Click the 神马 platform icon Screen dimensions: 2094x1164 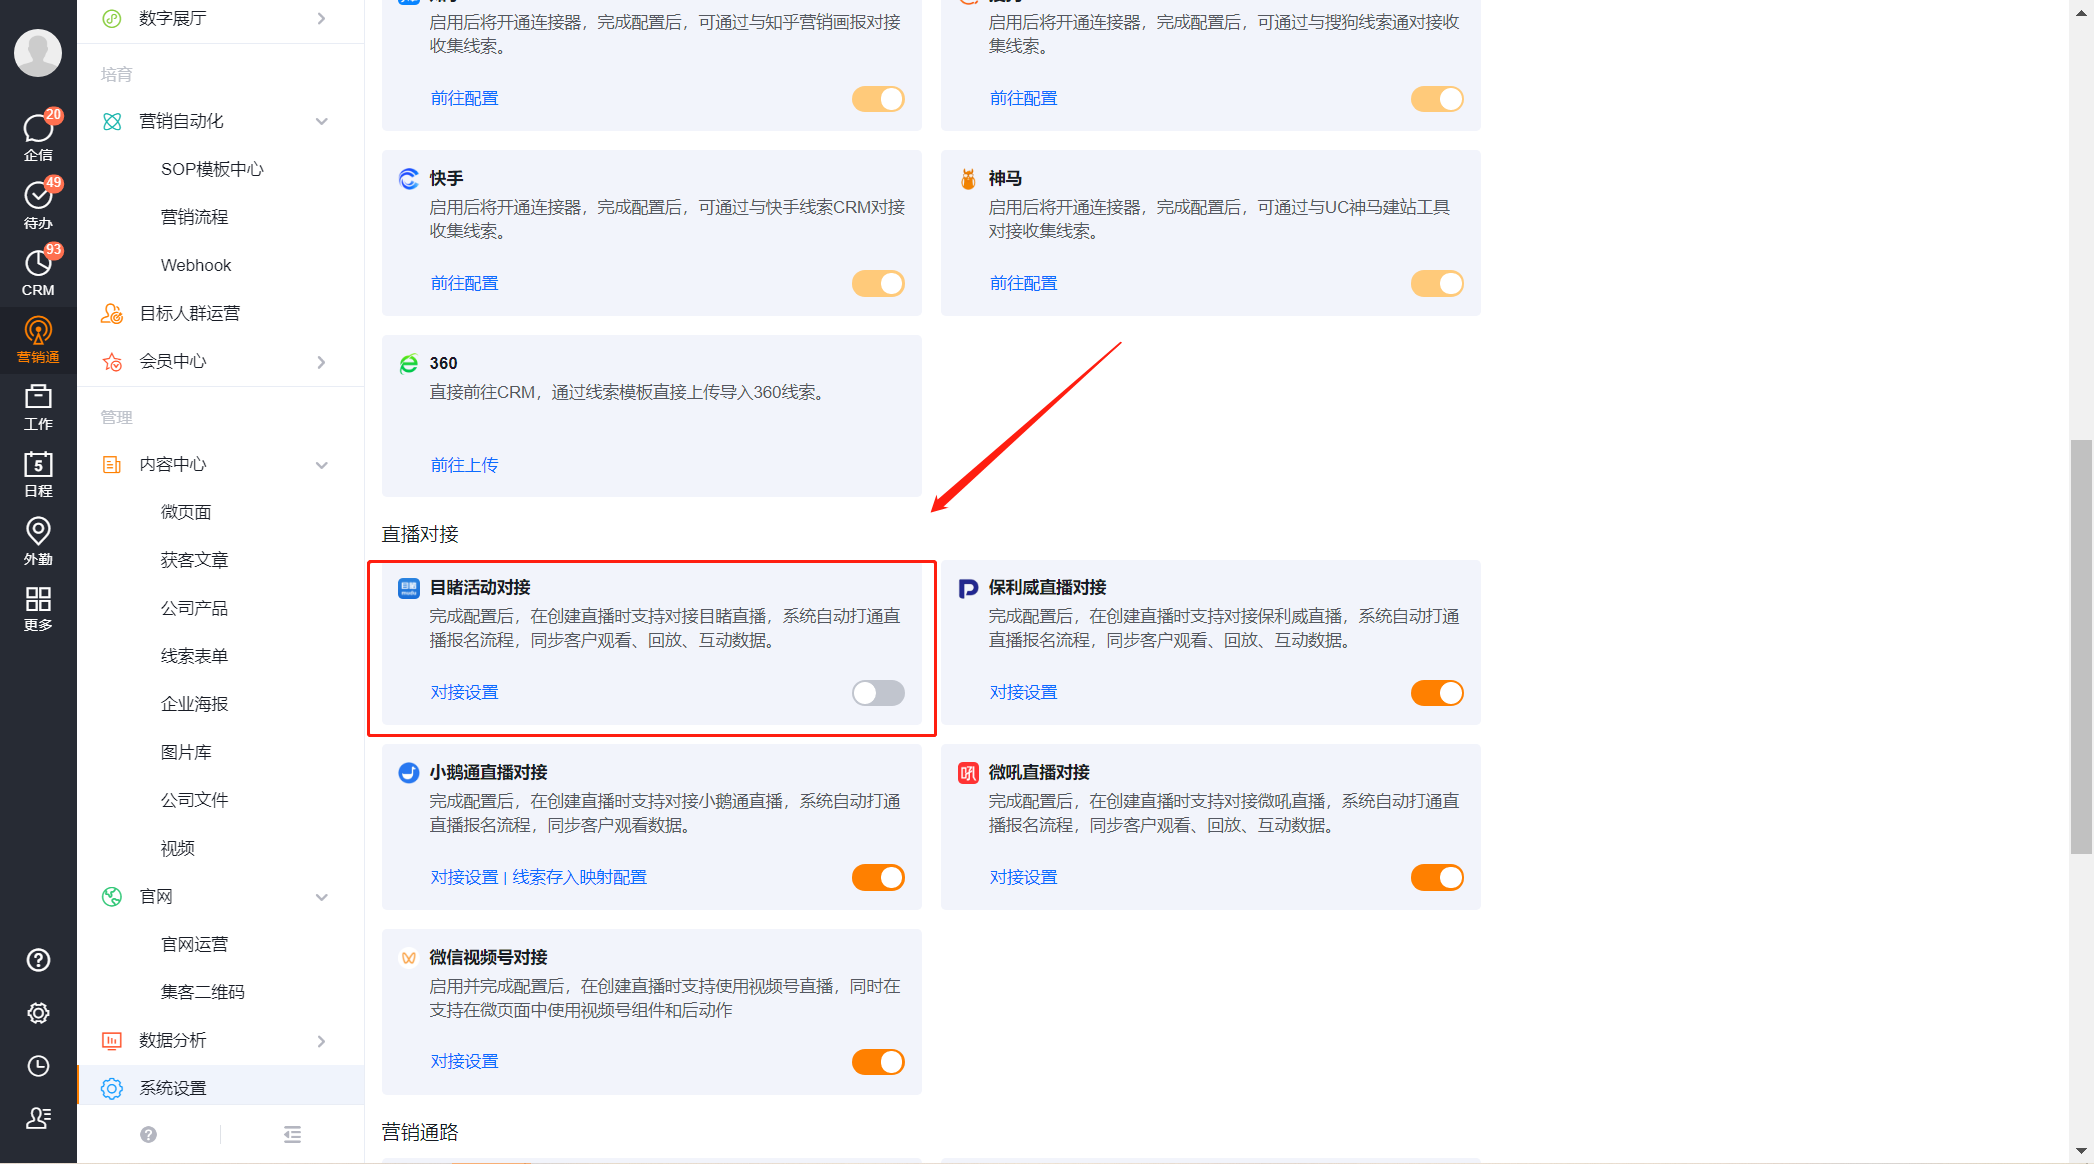pos(968,179)
